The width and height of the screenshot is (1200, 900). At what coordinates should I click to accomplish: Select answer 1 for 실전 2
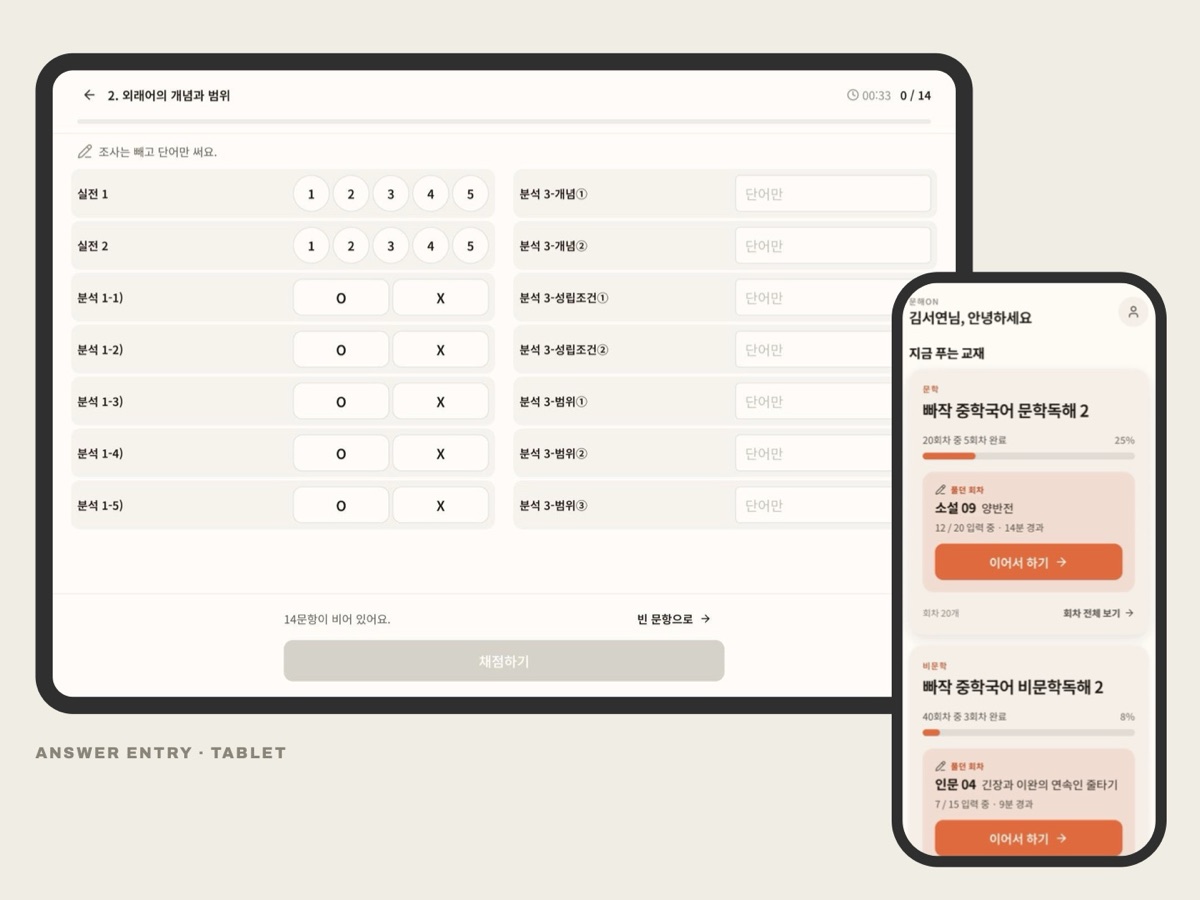click(311, 246)
